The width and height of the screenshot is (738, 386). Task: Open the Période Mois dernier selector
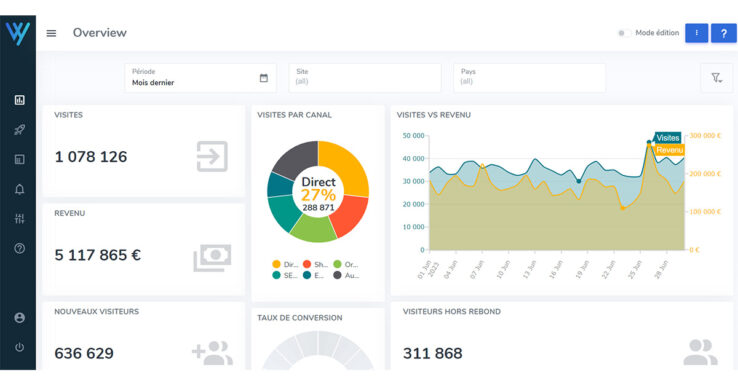click(x=201, y=78)
